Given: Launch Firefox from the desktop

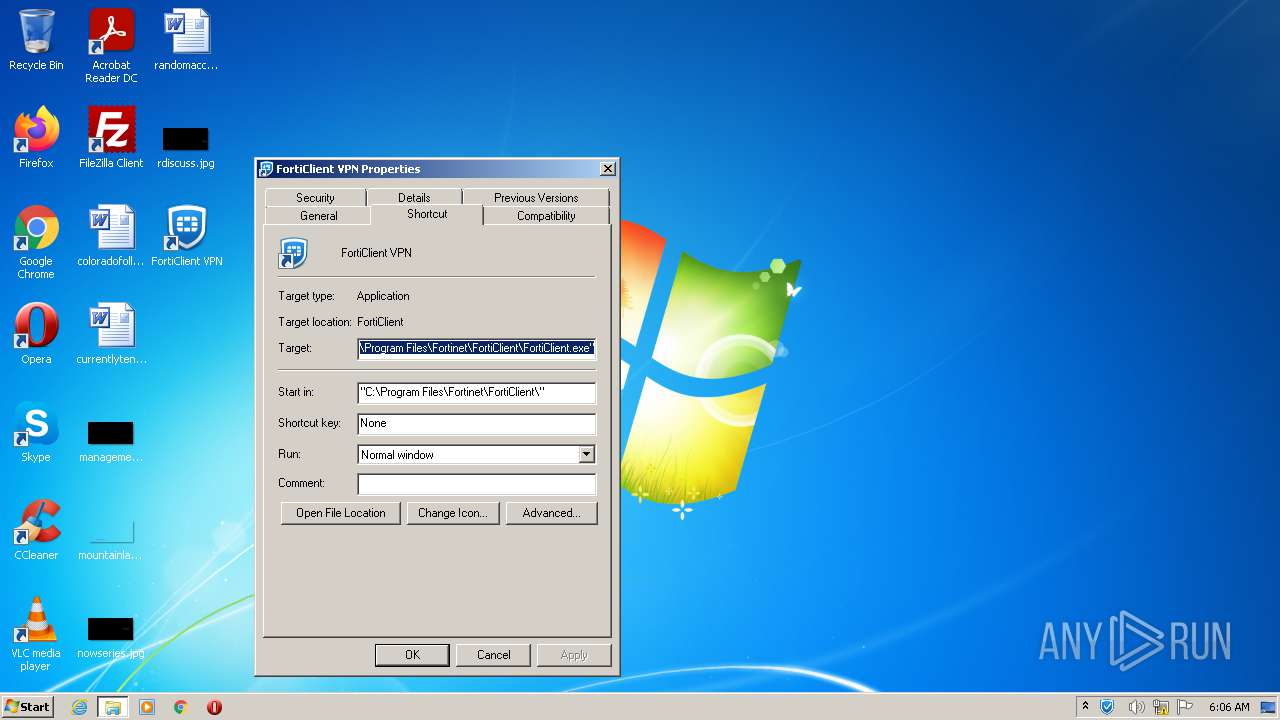Looking at the screenshot, I should point(36,138).
